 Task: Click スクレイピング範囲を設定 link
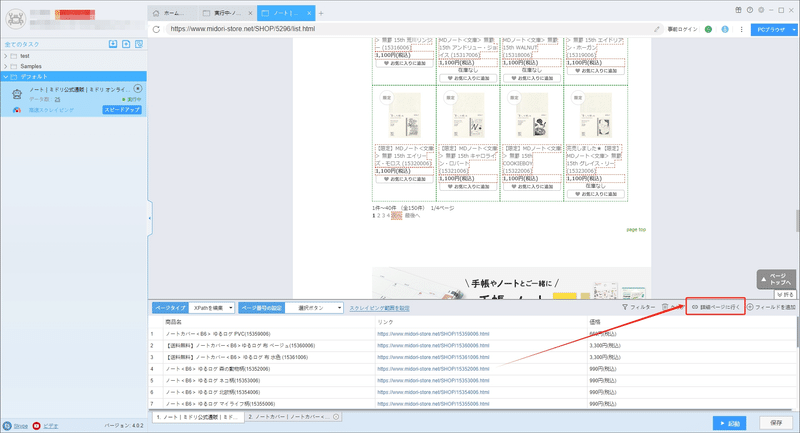(379, 309)
